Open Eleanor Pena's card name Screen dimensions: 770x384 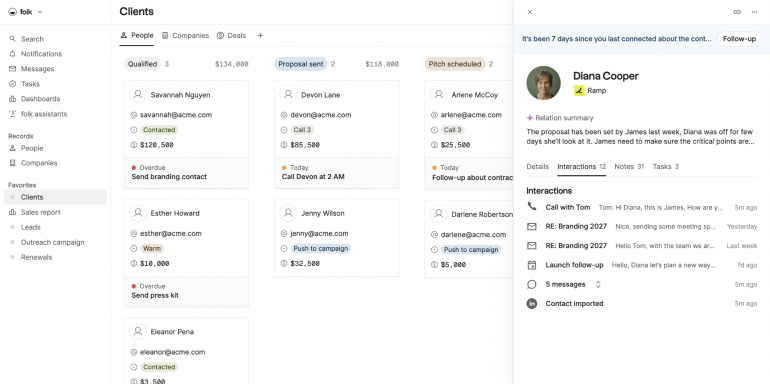pyautogui.click(x=172, y=332)
